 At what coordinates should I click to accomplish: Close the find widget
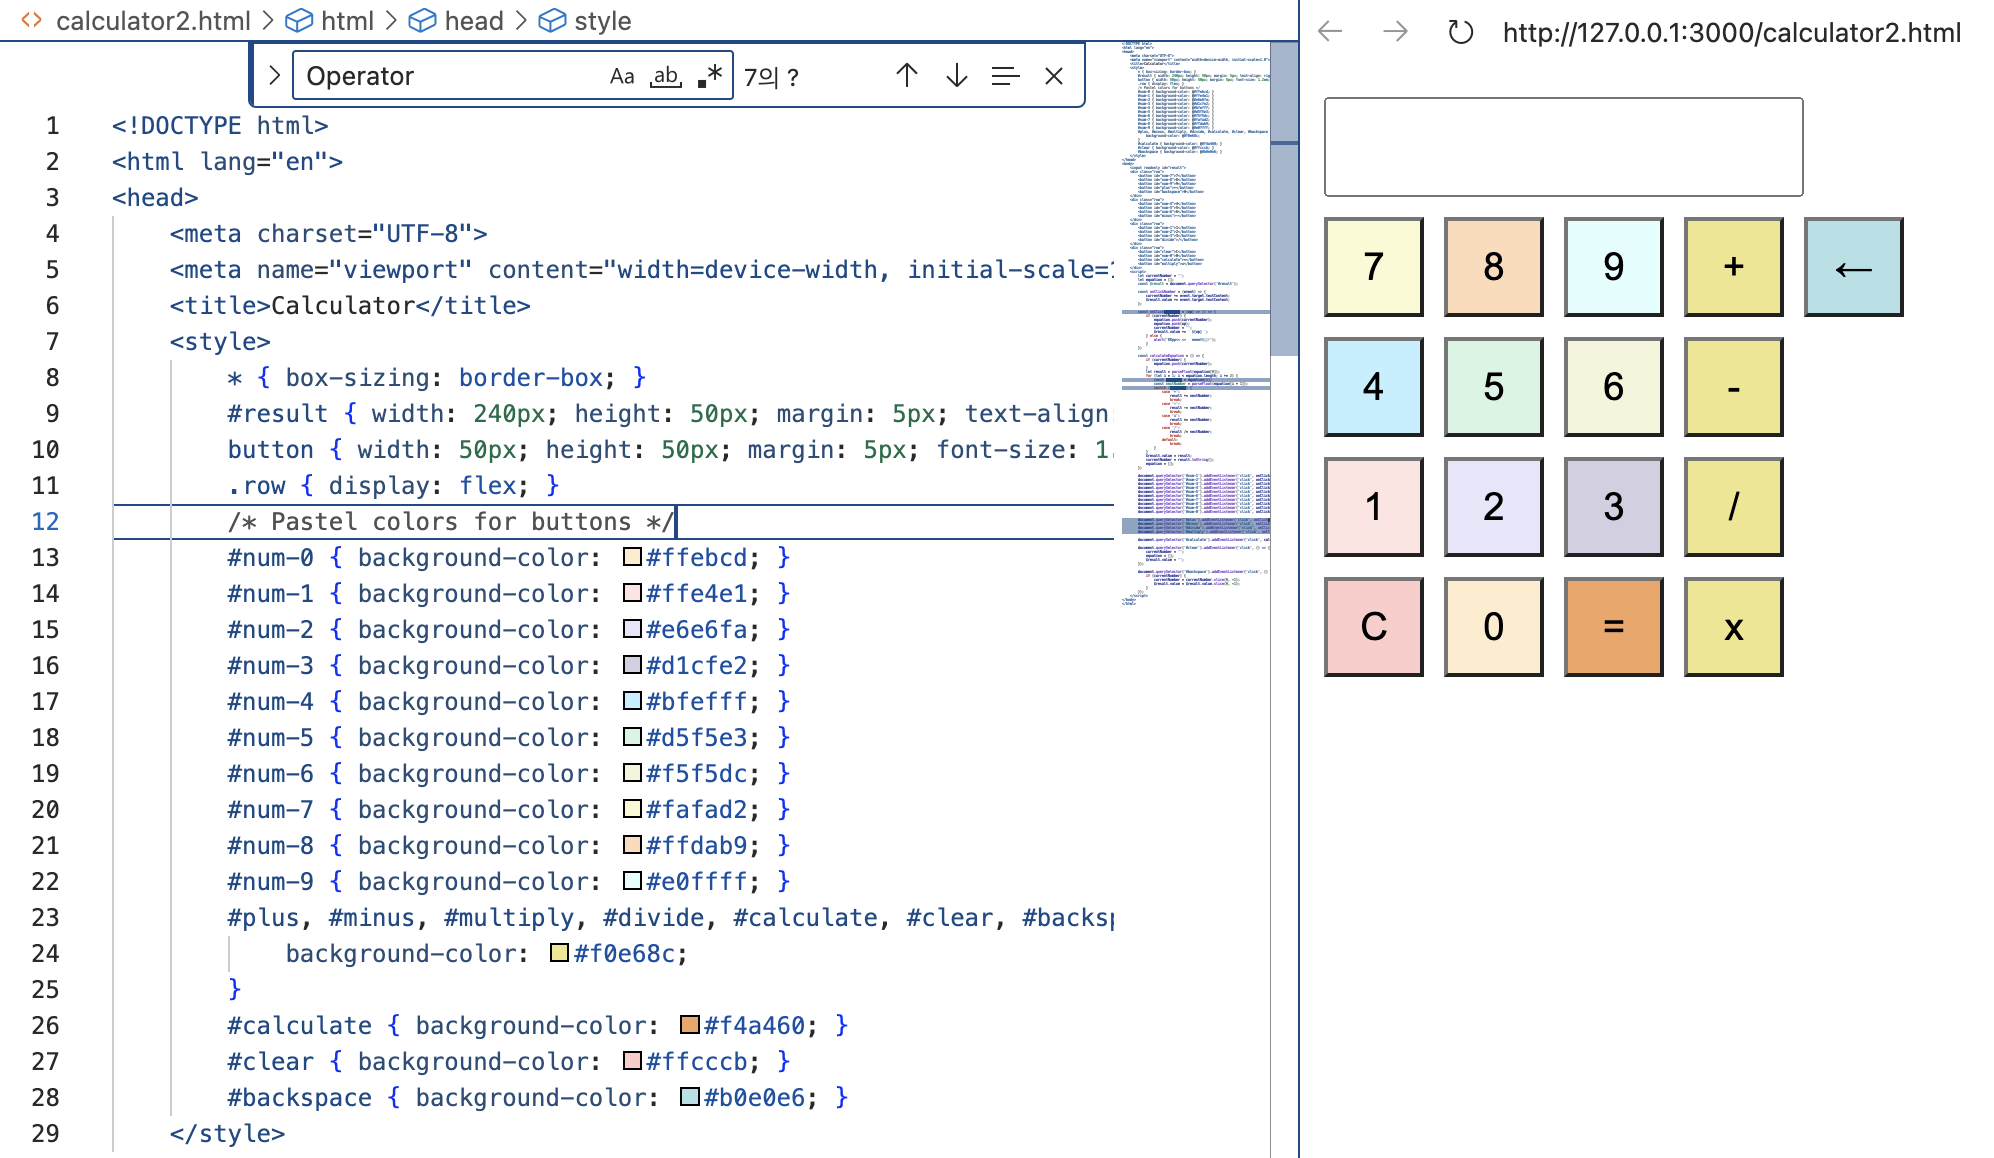[1054, 76]
